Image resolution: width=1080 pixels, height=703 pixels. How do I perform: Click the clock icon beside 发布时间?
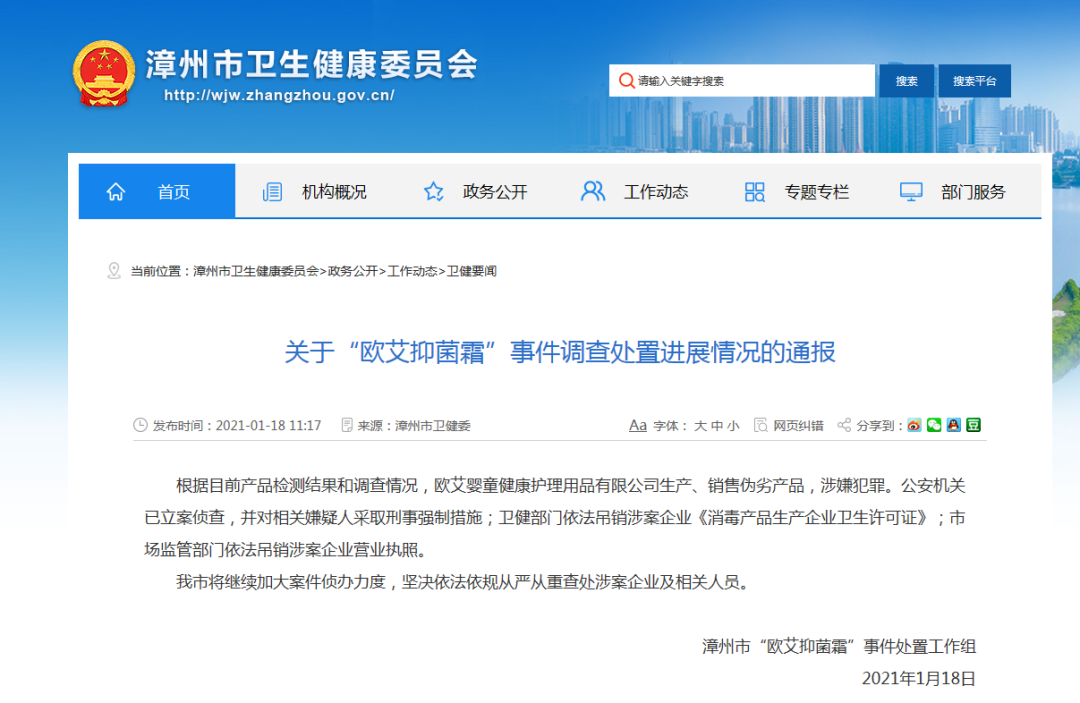click(x=140, y=425)
